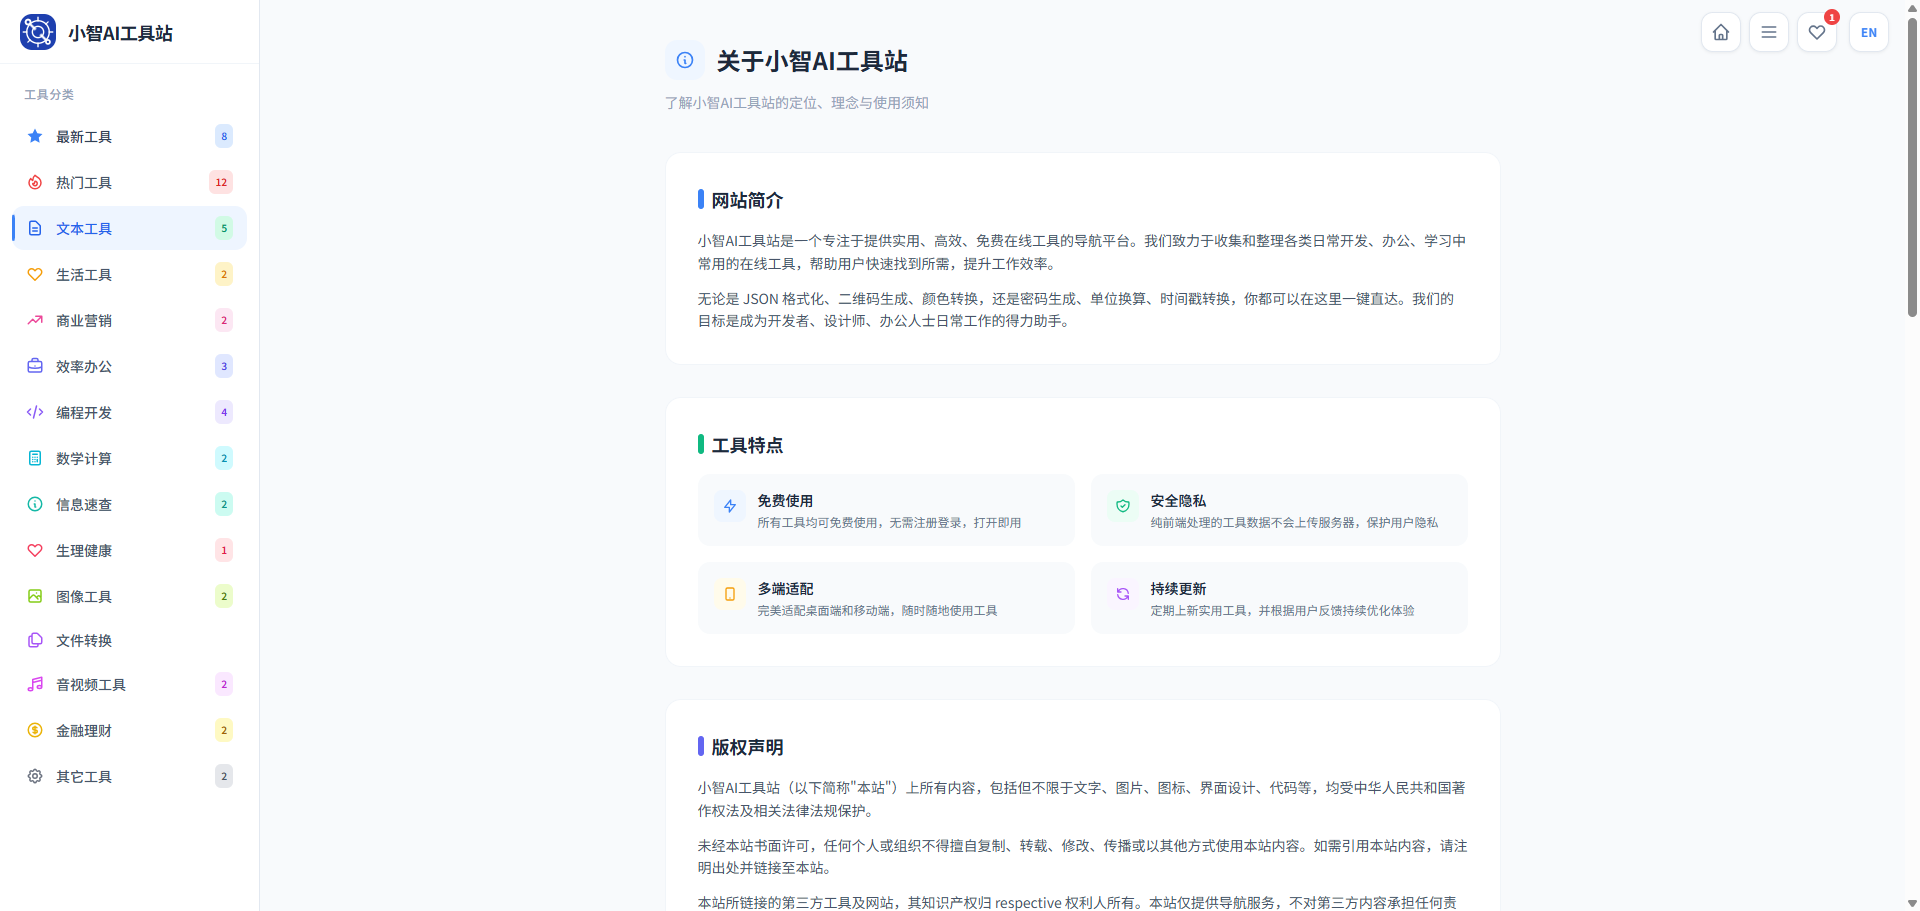
Task: Click the picture icon for 图像工具
Action: click(35, 596)
